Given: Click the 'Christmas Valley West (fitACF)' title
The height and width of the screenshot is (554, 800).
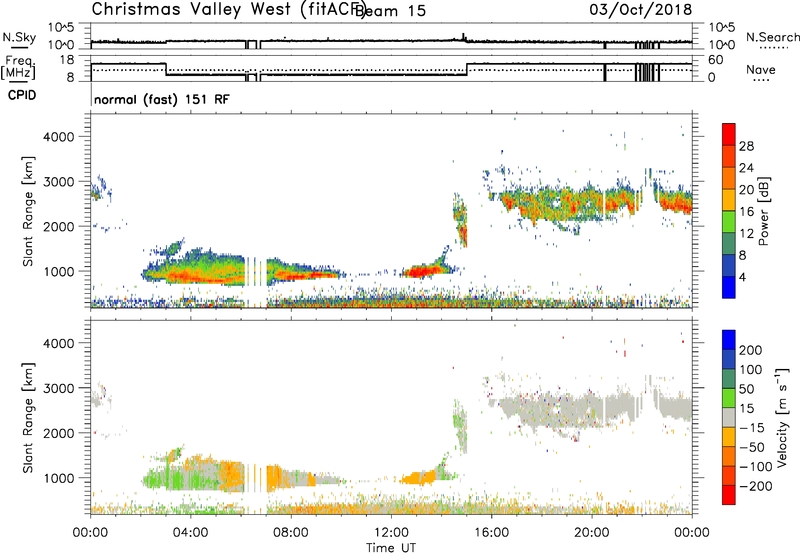Looking at the screenshot, I should [x=228, y=10].
